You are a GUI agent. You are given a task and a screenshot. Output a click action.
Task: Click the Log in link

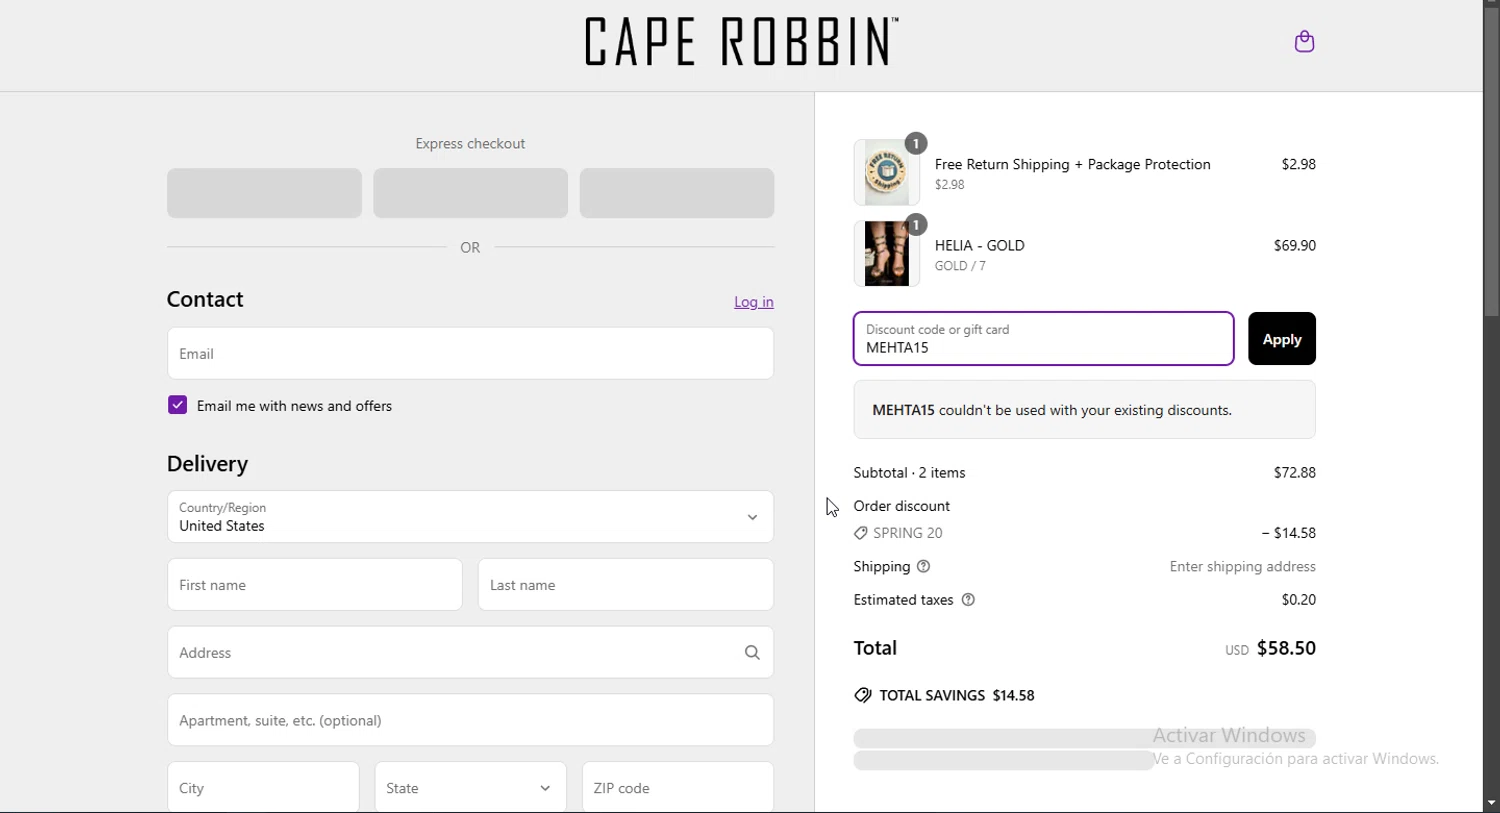click(x=754, y=302)
